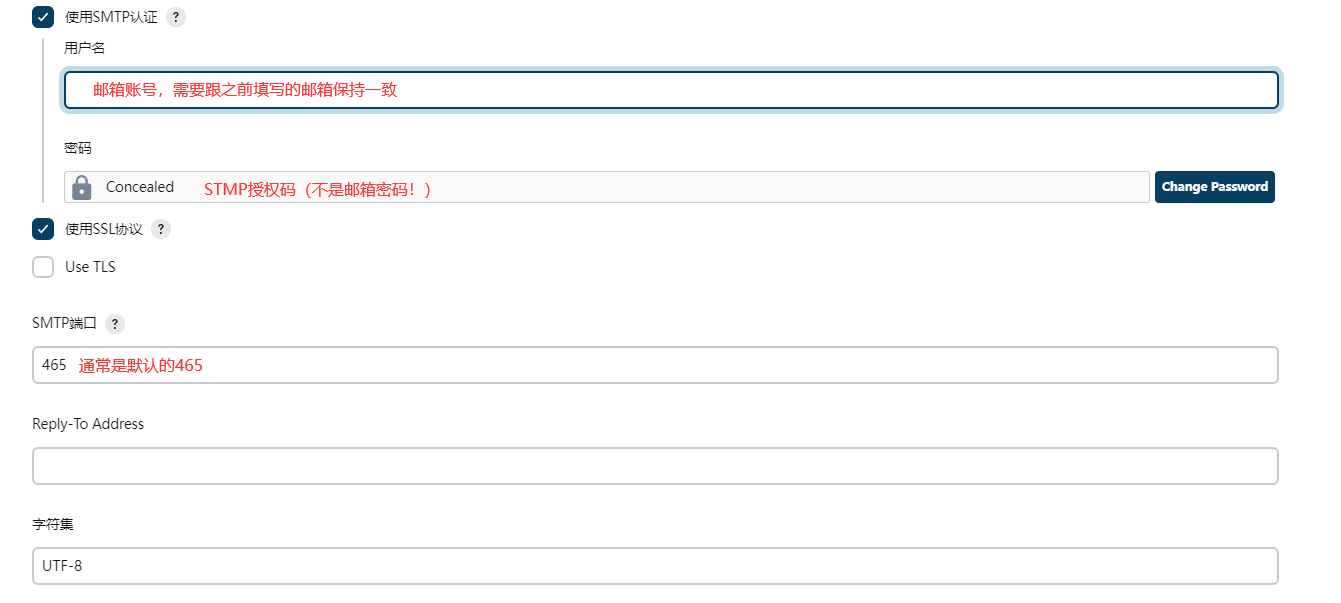Click the Reply-To Address label text
Viewport: 1341px width, 603px height.
click(x=88, y=424)
